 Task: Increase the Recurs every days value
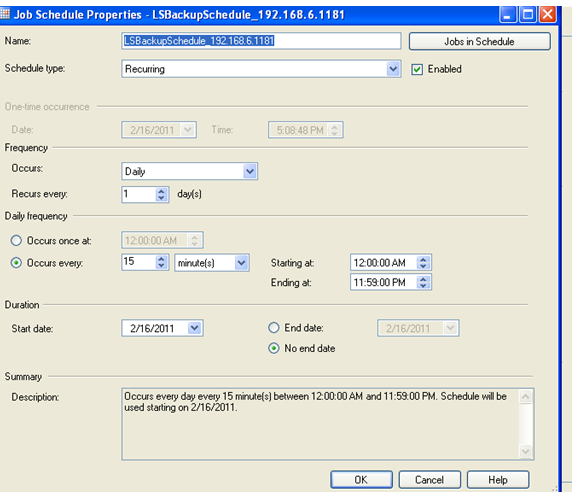(x=161, y=191)
